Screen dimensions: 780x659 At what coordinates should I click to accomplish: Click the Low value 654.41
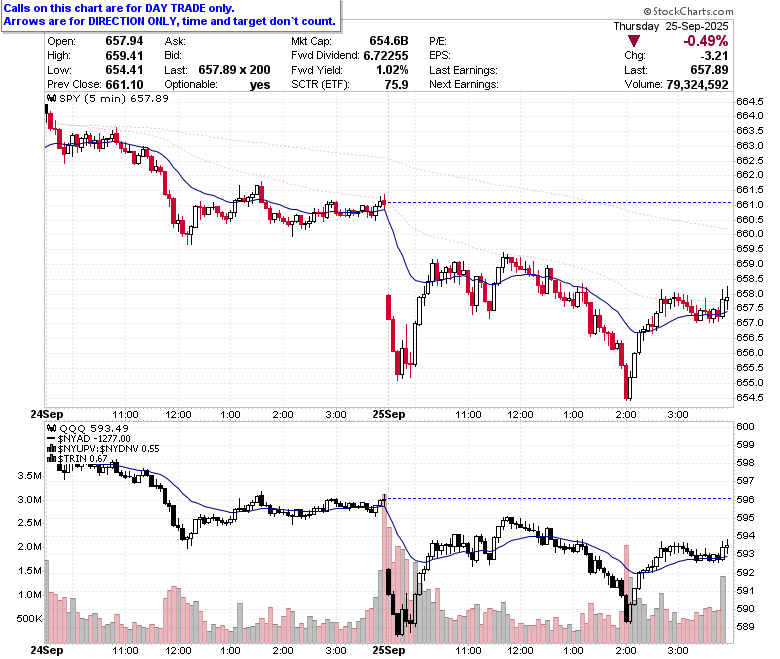pos(124,70)
